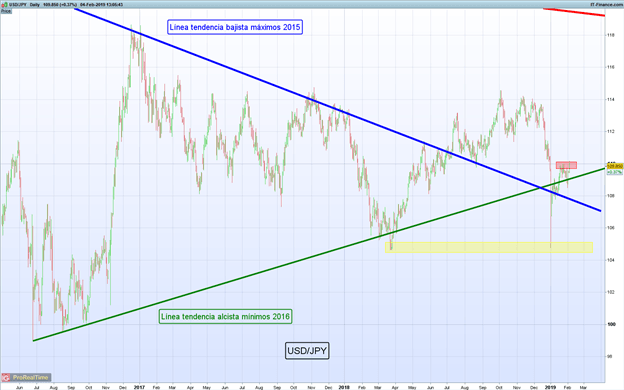
Task: Open the IT-Finance.com link in header
Action: tap(606, 4)
